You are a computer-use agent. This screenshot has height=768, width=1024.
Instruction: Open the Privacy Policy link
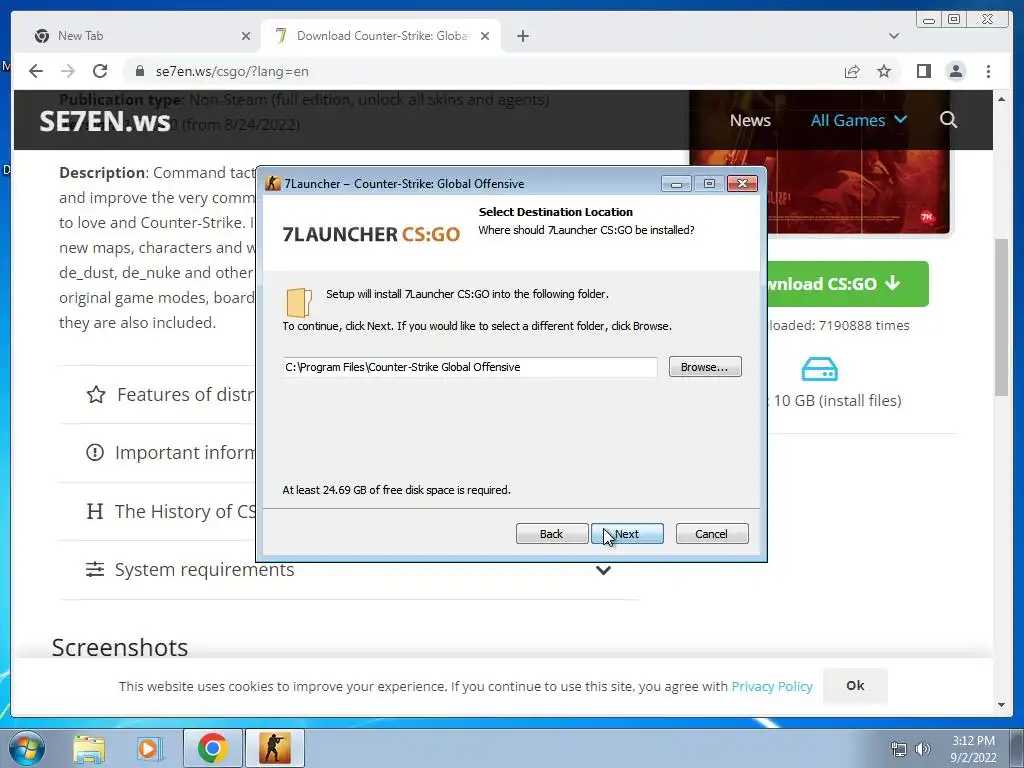[x=772, y=686]
